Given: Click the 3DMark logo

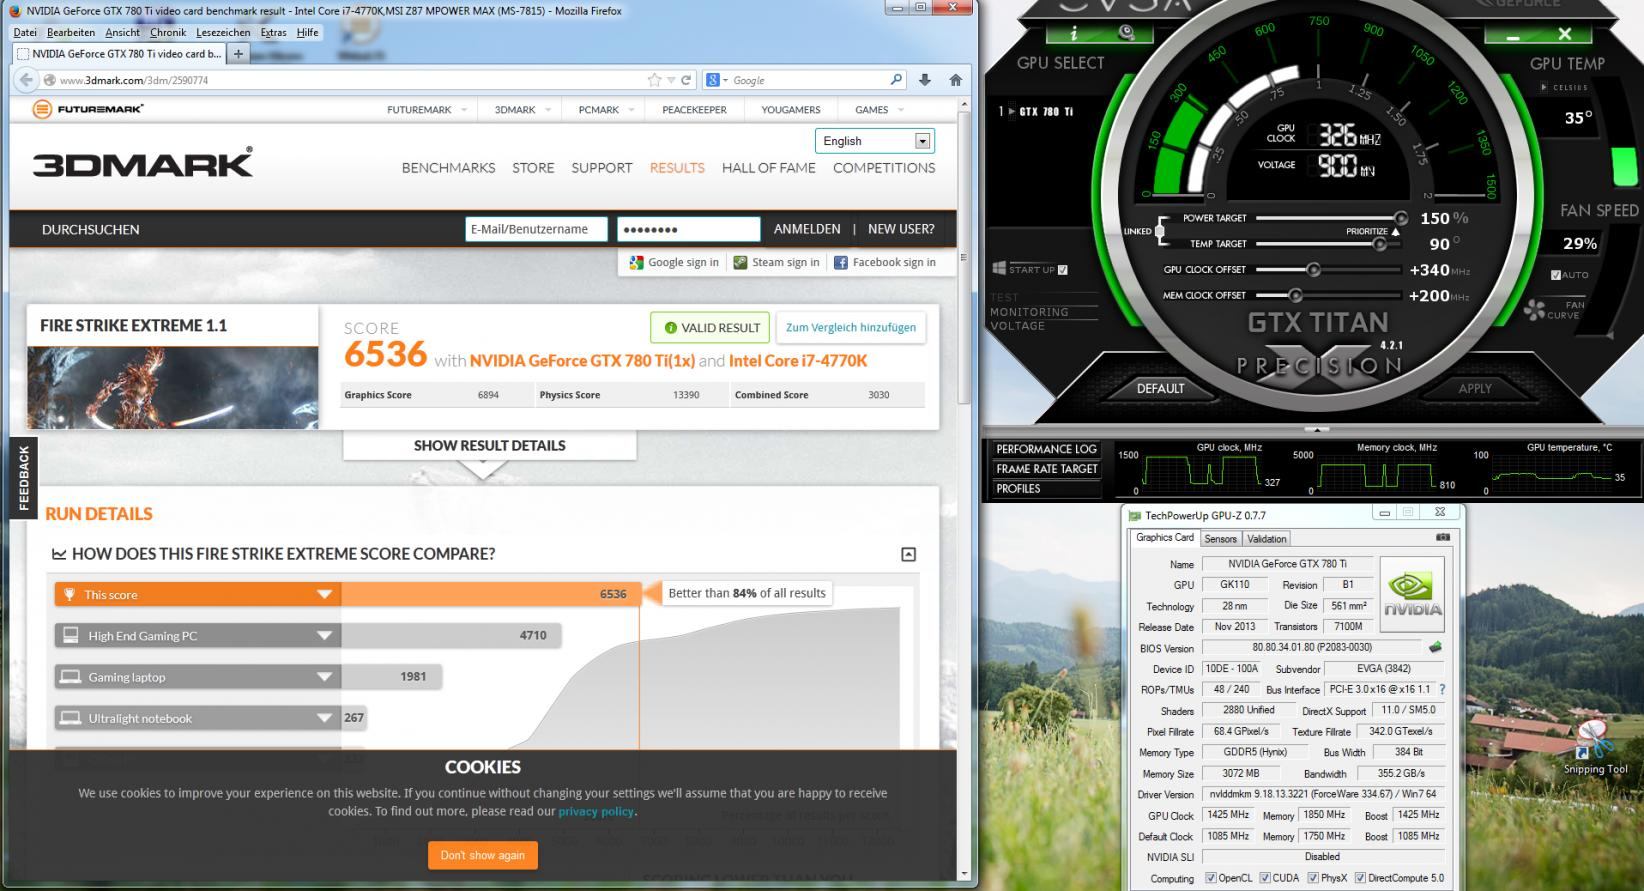Looking at the screenshot, I should coord(143,163).
